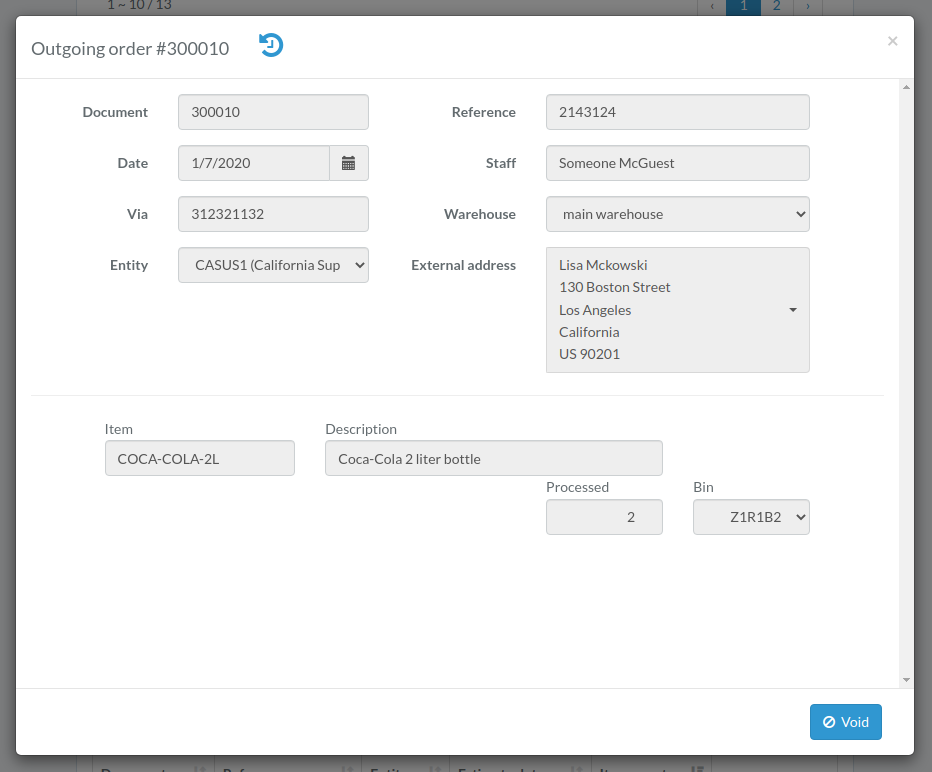Screen dimensions: 932x772
Task: Select page 1 in background pagination
Action: (744, 7)
